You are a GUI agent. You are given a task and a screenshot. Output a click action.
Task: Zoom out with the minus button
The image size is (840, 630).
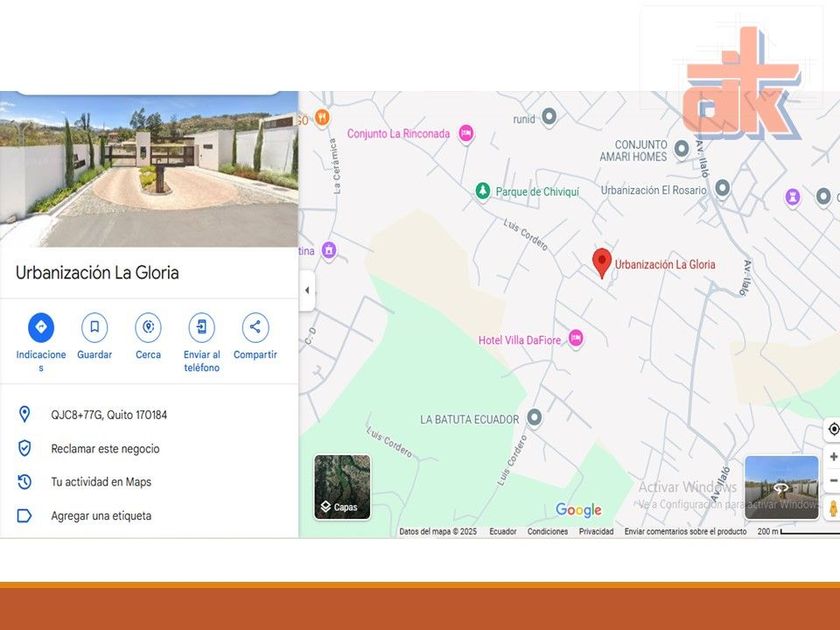833,480
